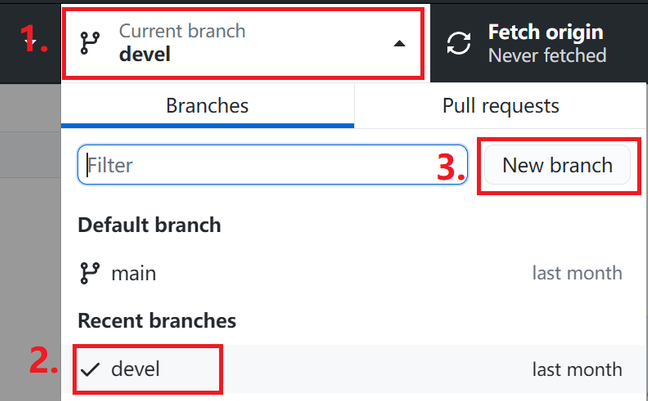Viewport: 648px width, 401px height.
Task: Collapse the branch list using the up caret
Action: 399,43
